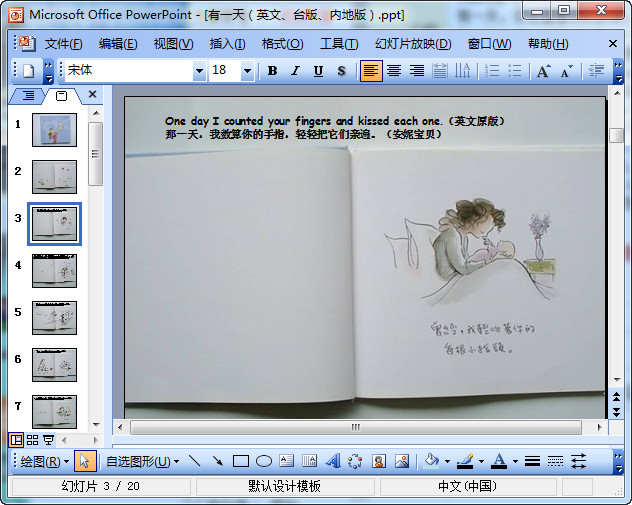Toggle Underline formatting
The height and width of the screenshot is (505, 632).
(x=318, y=71)
